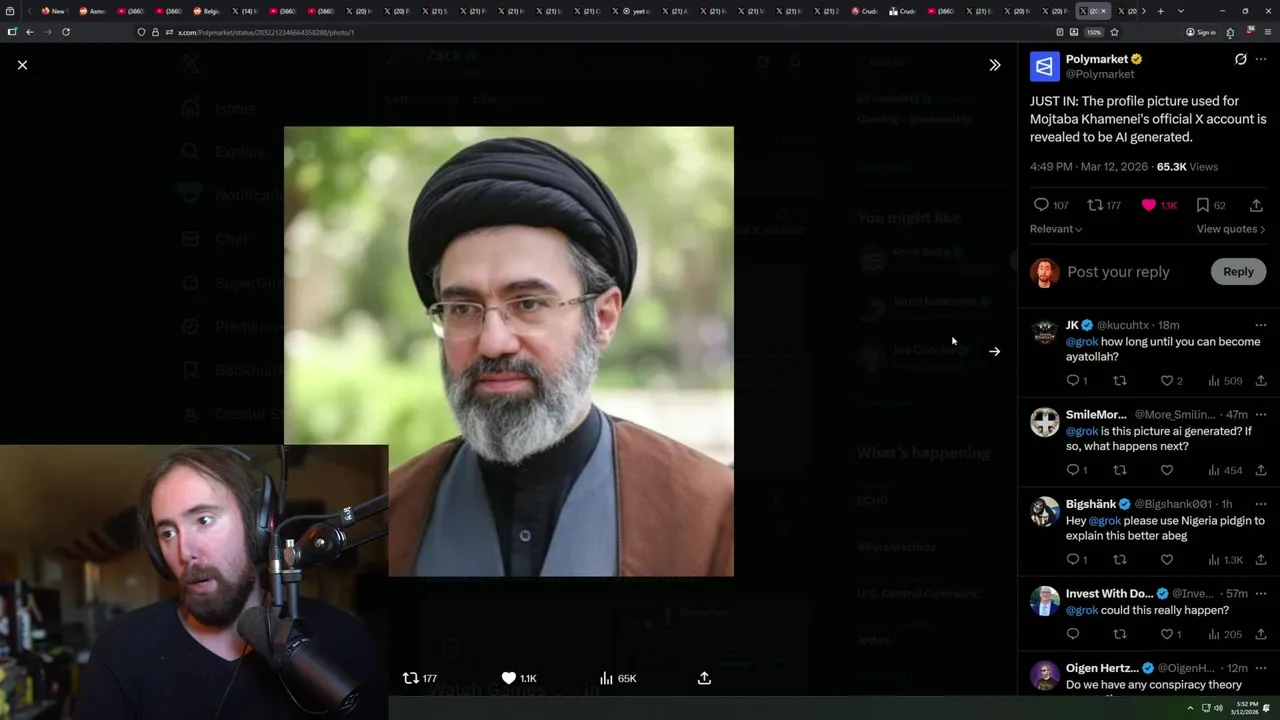
Task: Like Invest With Do... reply
Action: 1166,634
